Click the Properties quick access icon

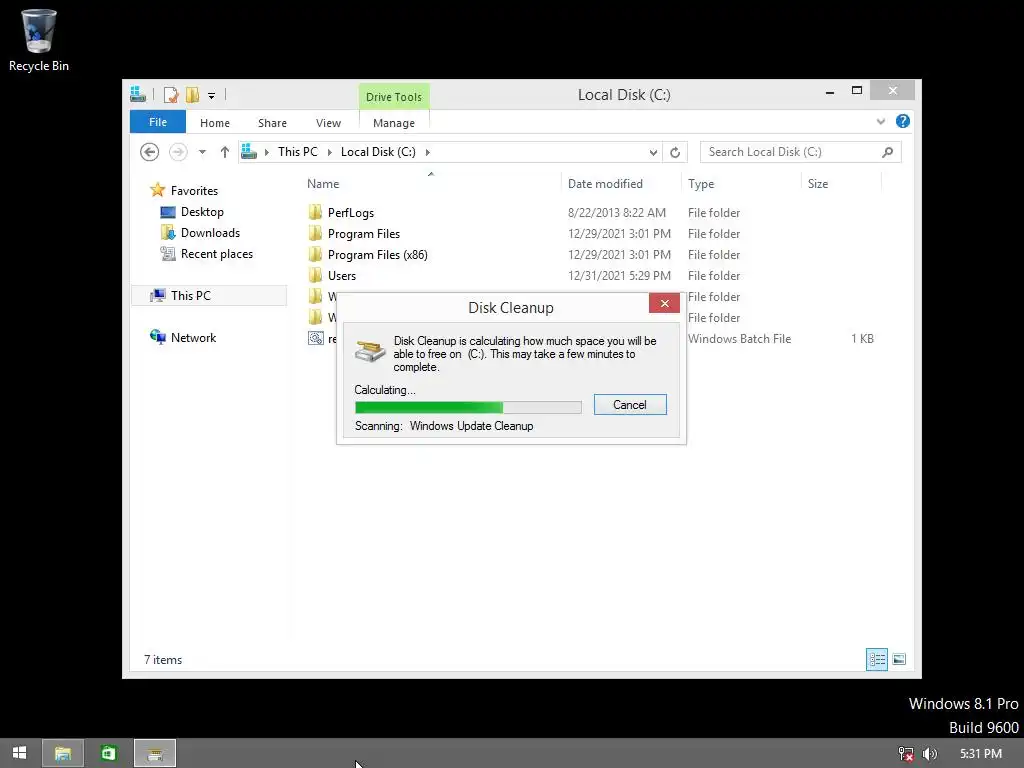click(x=170, y=95)
